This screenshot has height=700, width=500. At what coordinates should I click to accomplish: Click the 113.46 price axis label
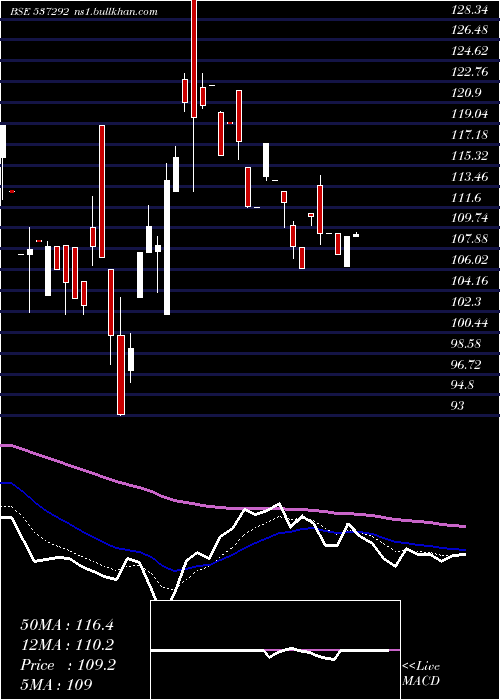469,177
